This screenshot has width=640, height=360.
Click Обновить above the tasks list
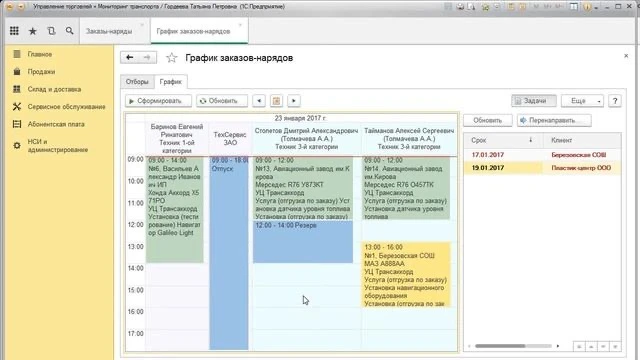coord(488,120)
